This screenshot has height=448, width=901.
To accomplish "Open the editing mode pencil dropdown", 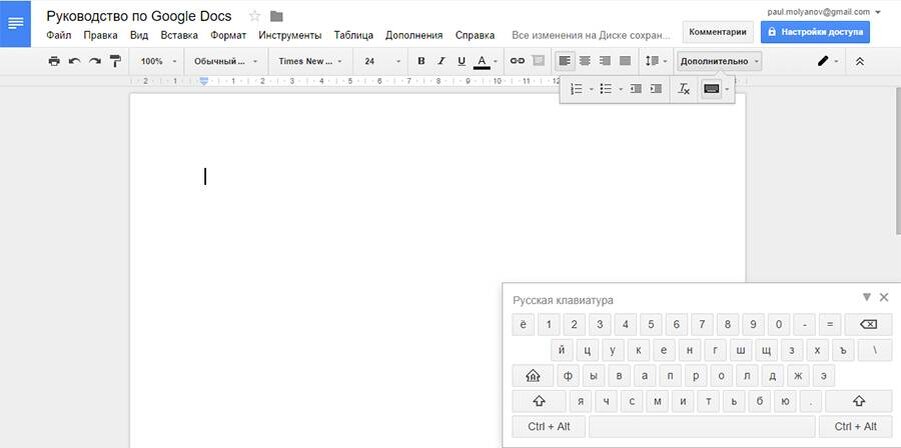I will pyautogui.click(x=828, y=61).
